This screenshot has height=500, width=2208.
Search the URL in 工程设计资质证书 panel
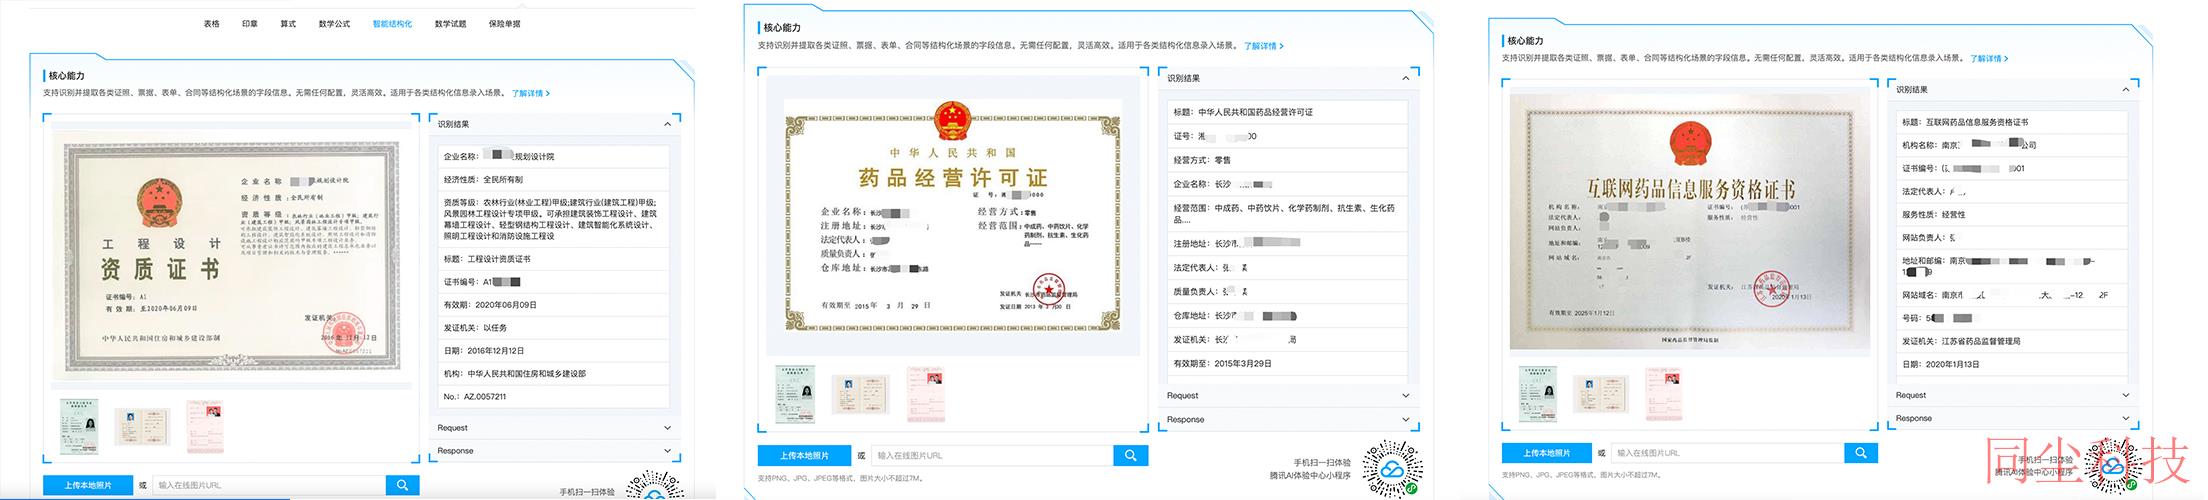pyautogui.click(x=402, y=485)
